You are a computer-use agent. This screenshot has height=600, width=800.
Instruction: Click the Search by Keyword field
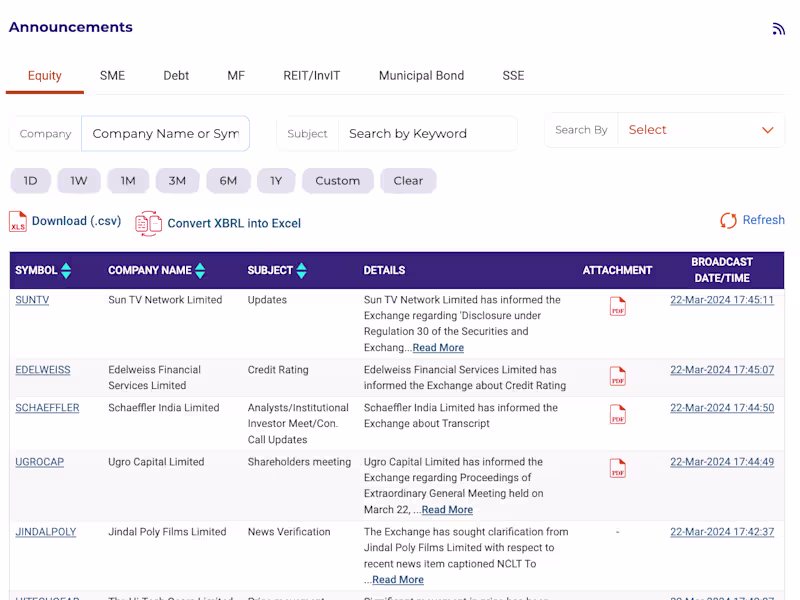428,134
